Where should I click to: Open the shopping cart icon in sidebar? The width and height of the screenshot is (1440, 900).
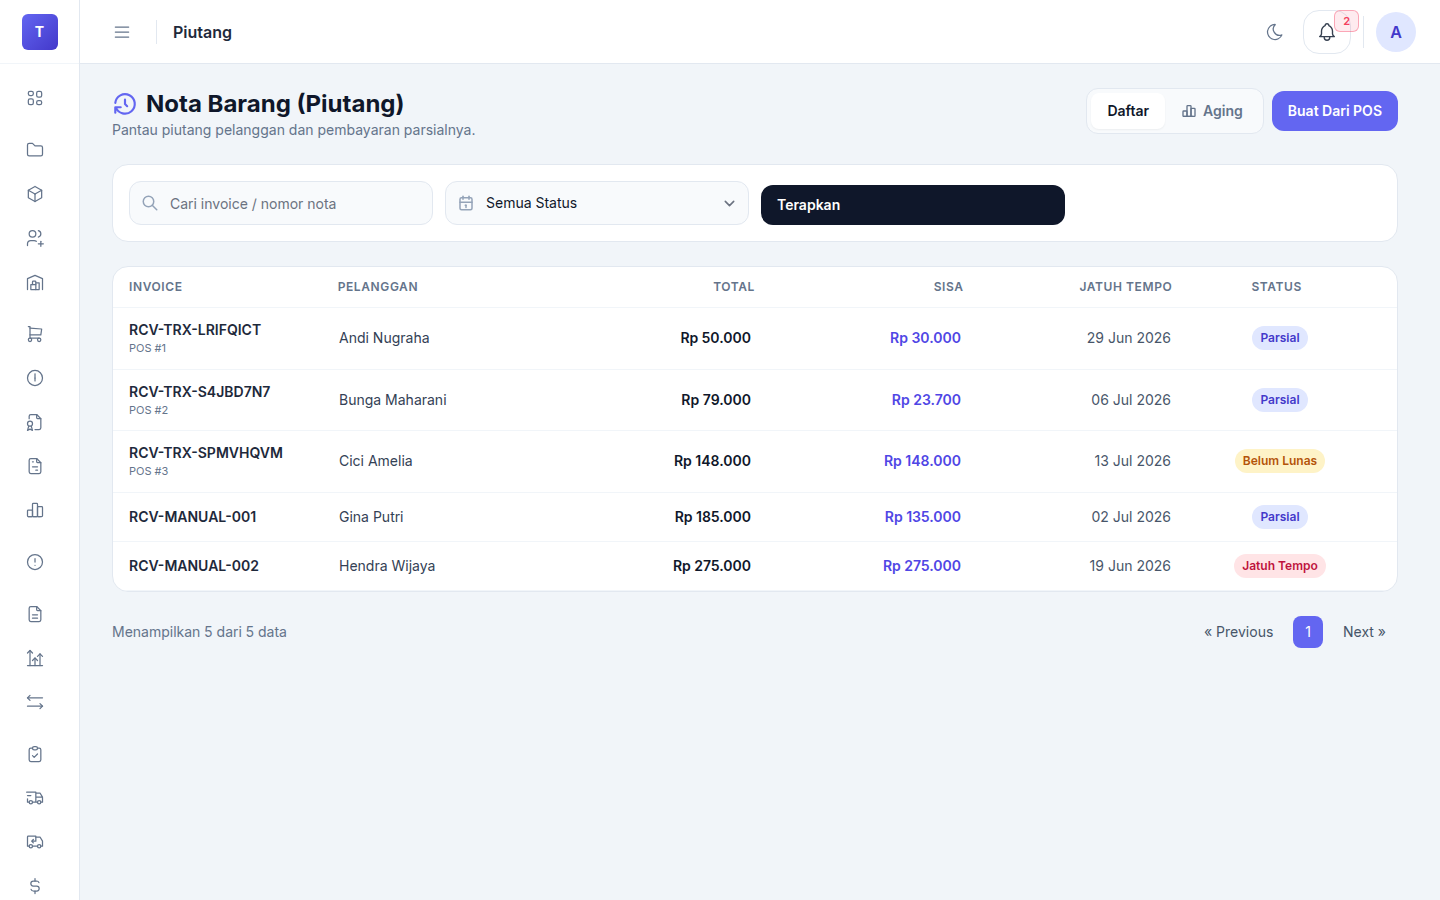coord(35,334)
